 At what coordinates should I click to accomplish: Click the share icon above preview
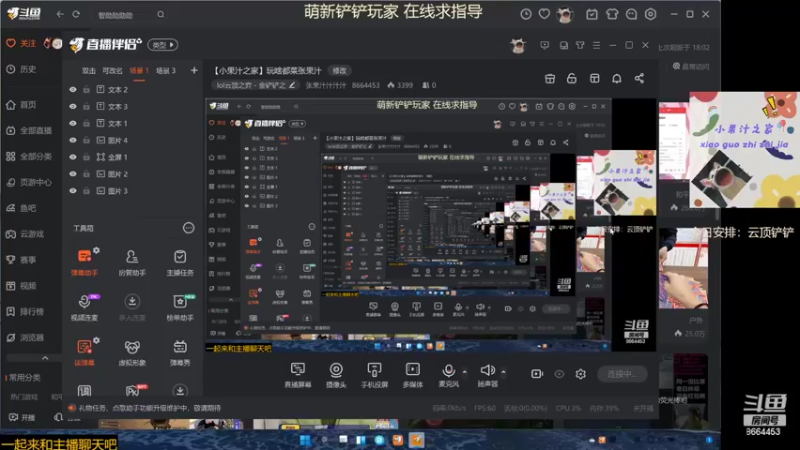click(x=639, y=79)
